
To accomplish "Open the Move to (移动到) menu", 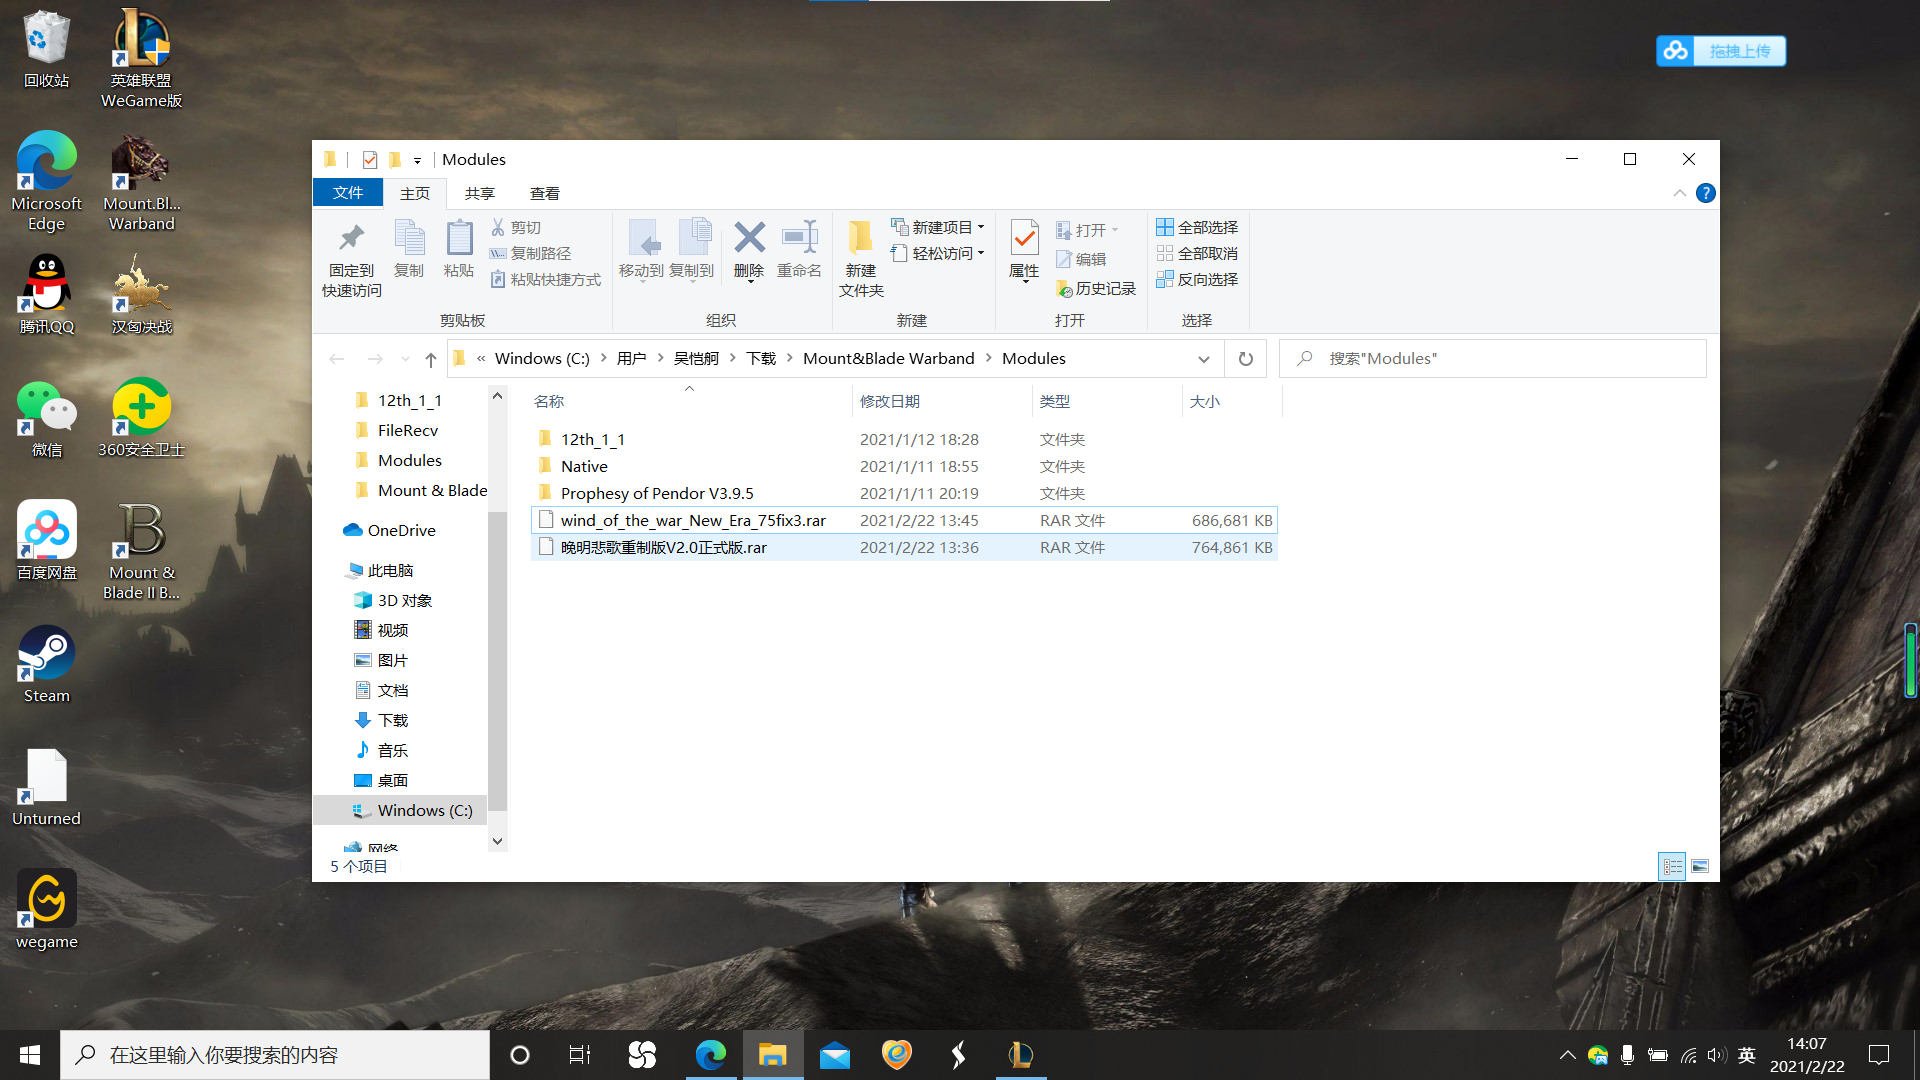I will click(641, 250).
